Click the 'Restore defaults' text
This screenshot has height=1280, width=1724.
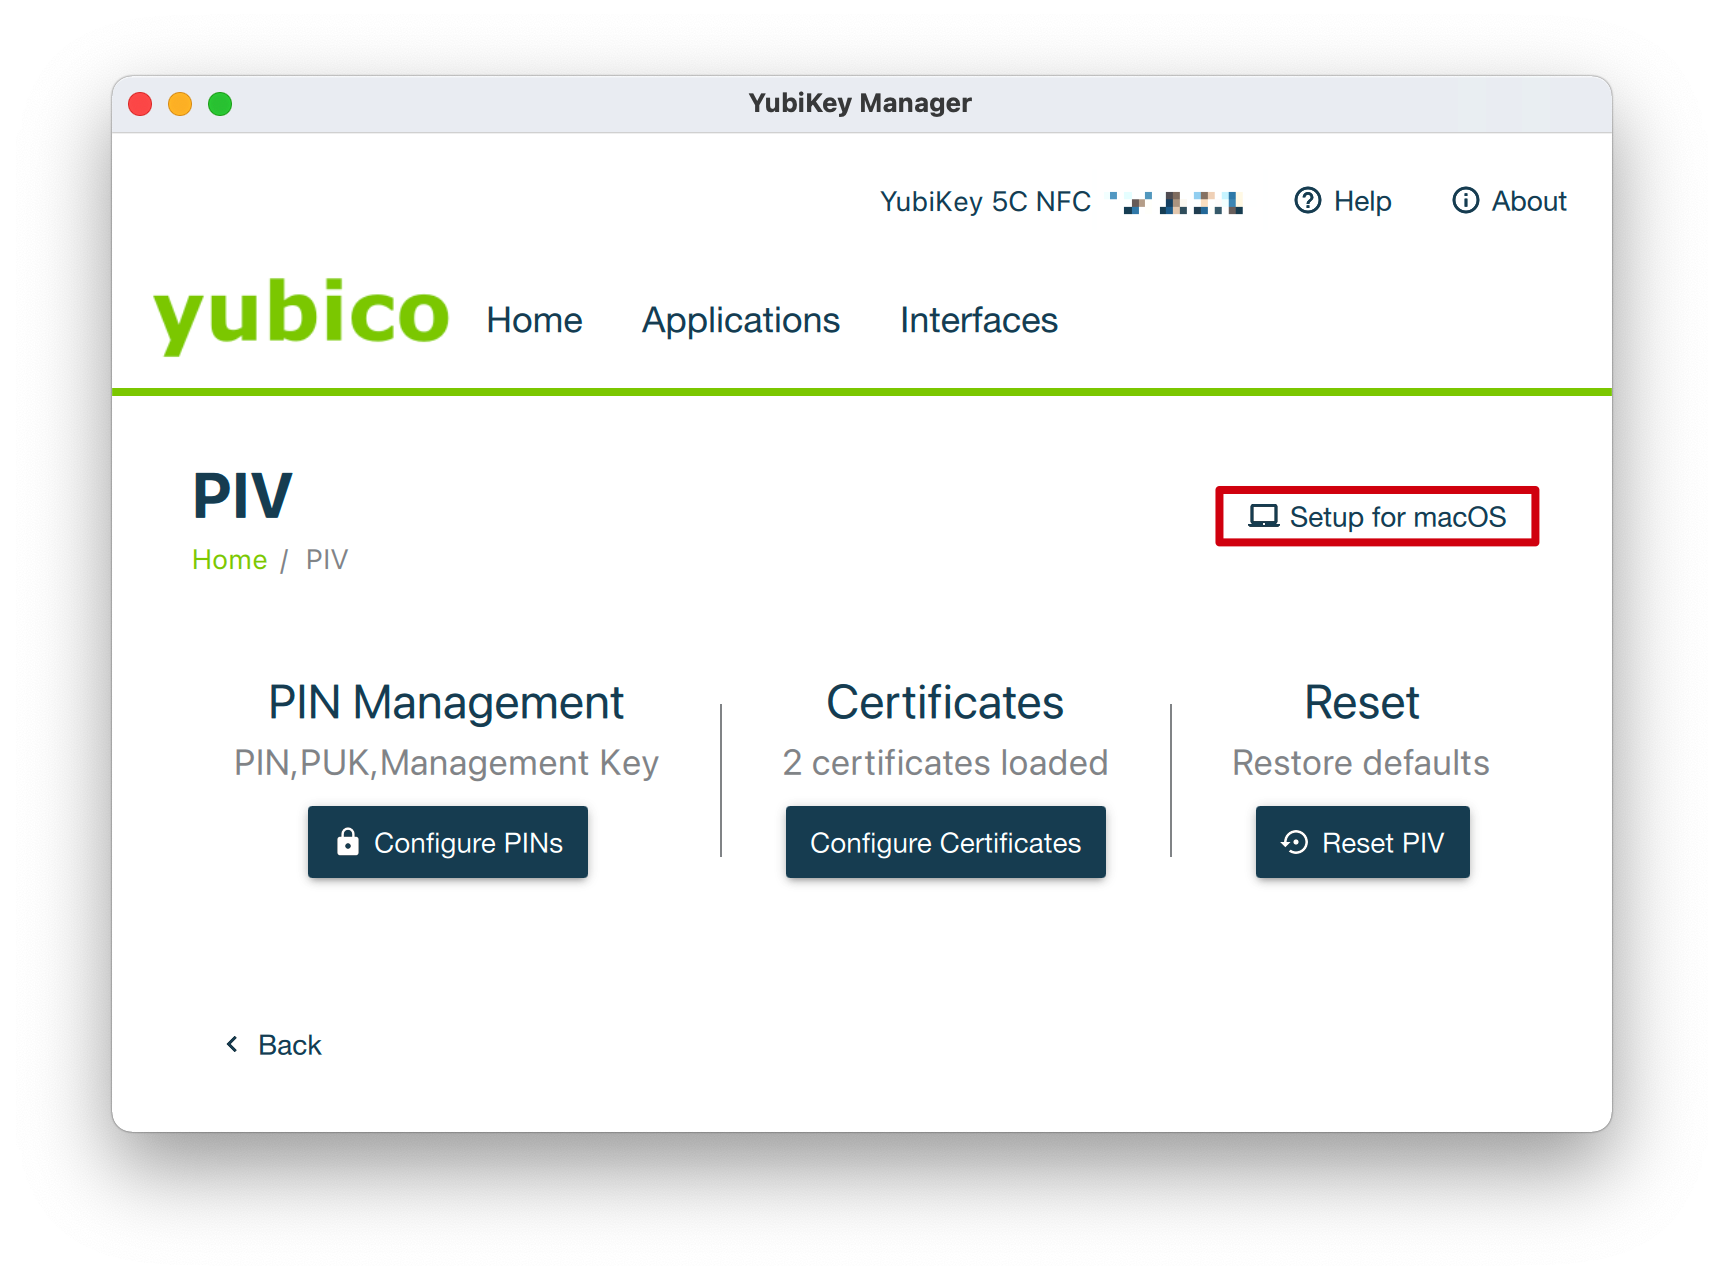1361,763
